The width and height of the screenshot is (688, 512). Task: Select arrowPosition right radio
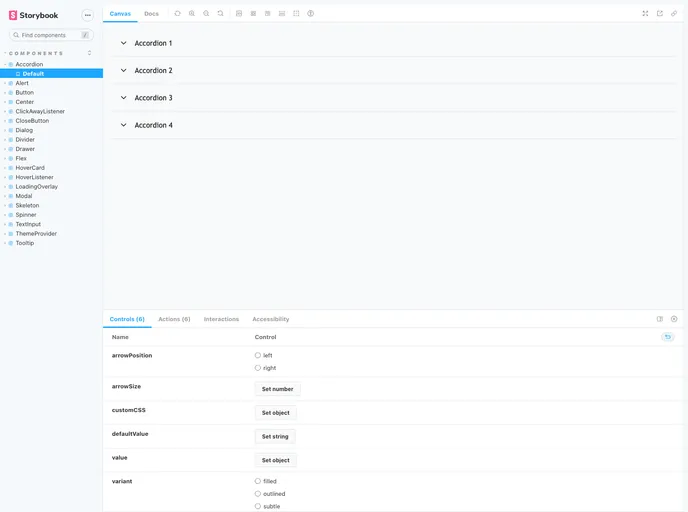[258, 368]
